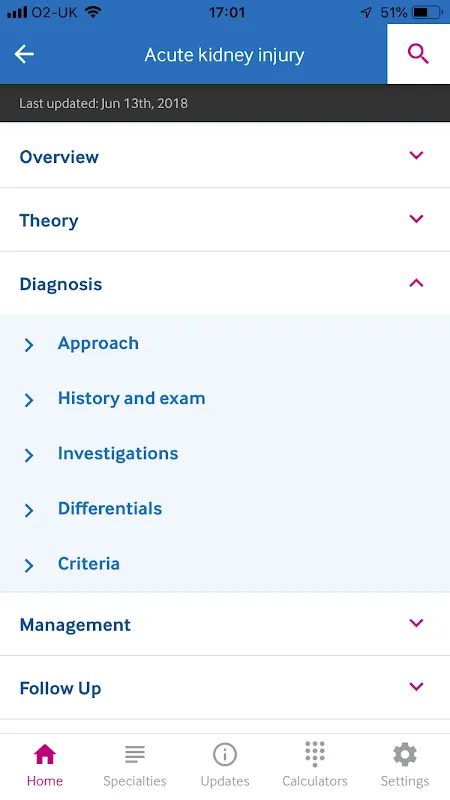Expand the Theory section chevron
The image size is (450, 800).
pos(416,219)
